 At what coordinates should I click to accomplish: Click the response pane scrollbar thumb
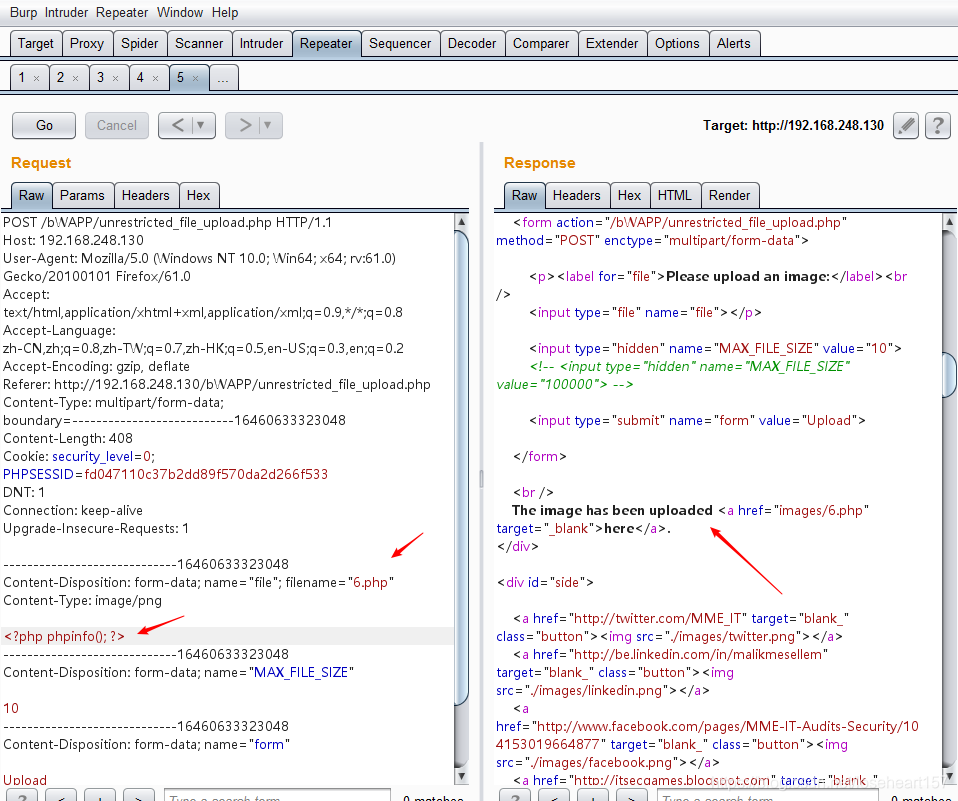pos(950,375)
